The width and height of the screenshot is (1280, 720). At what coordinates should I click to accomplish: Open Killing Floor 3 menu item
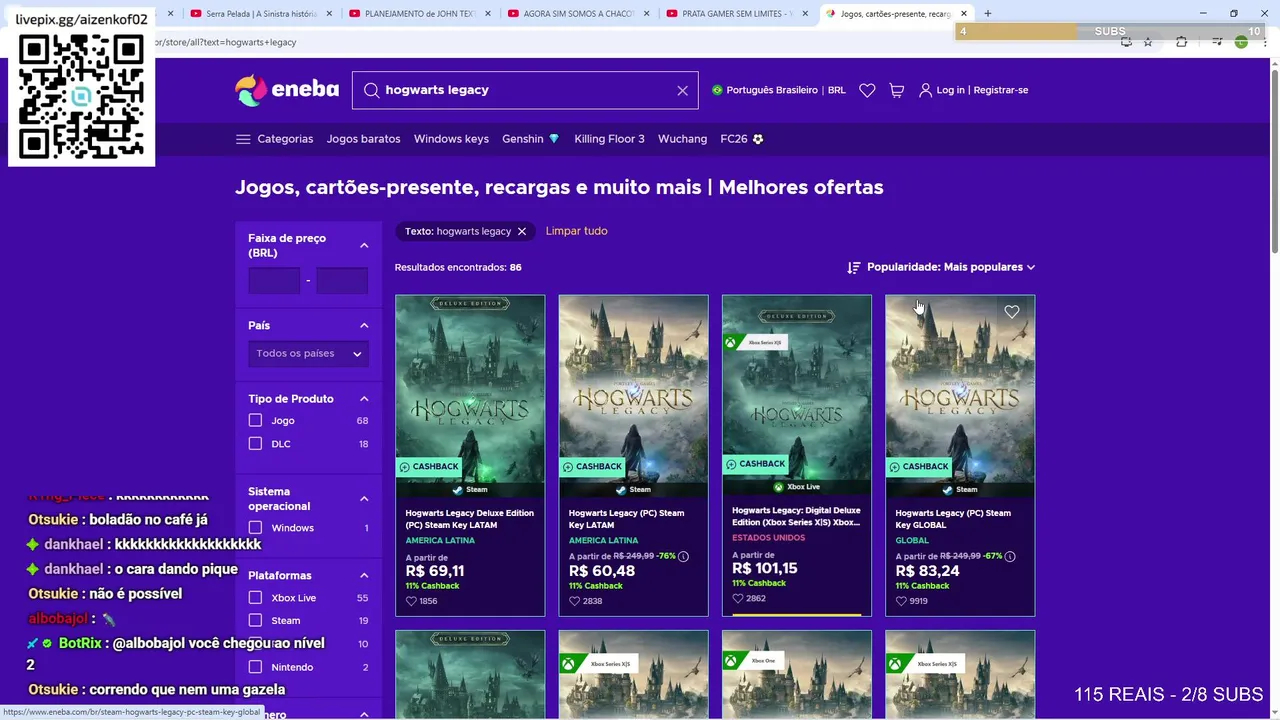(609, 139)
